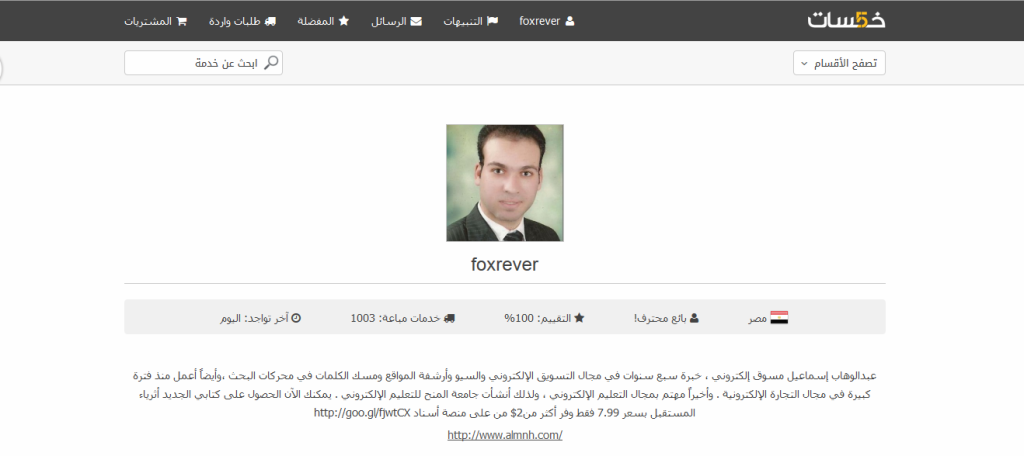Viewport: 1024px width, 456px height.
Task: Open favorites via the star icon
Action: (x=344, y=21)
